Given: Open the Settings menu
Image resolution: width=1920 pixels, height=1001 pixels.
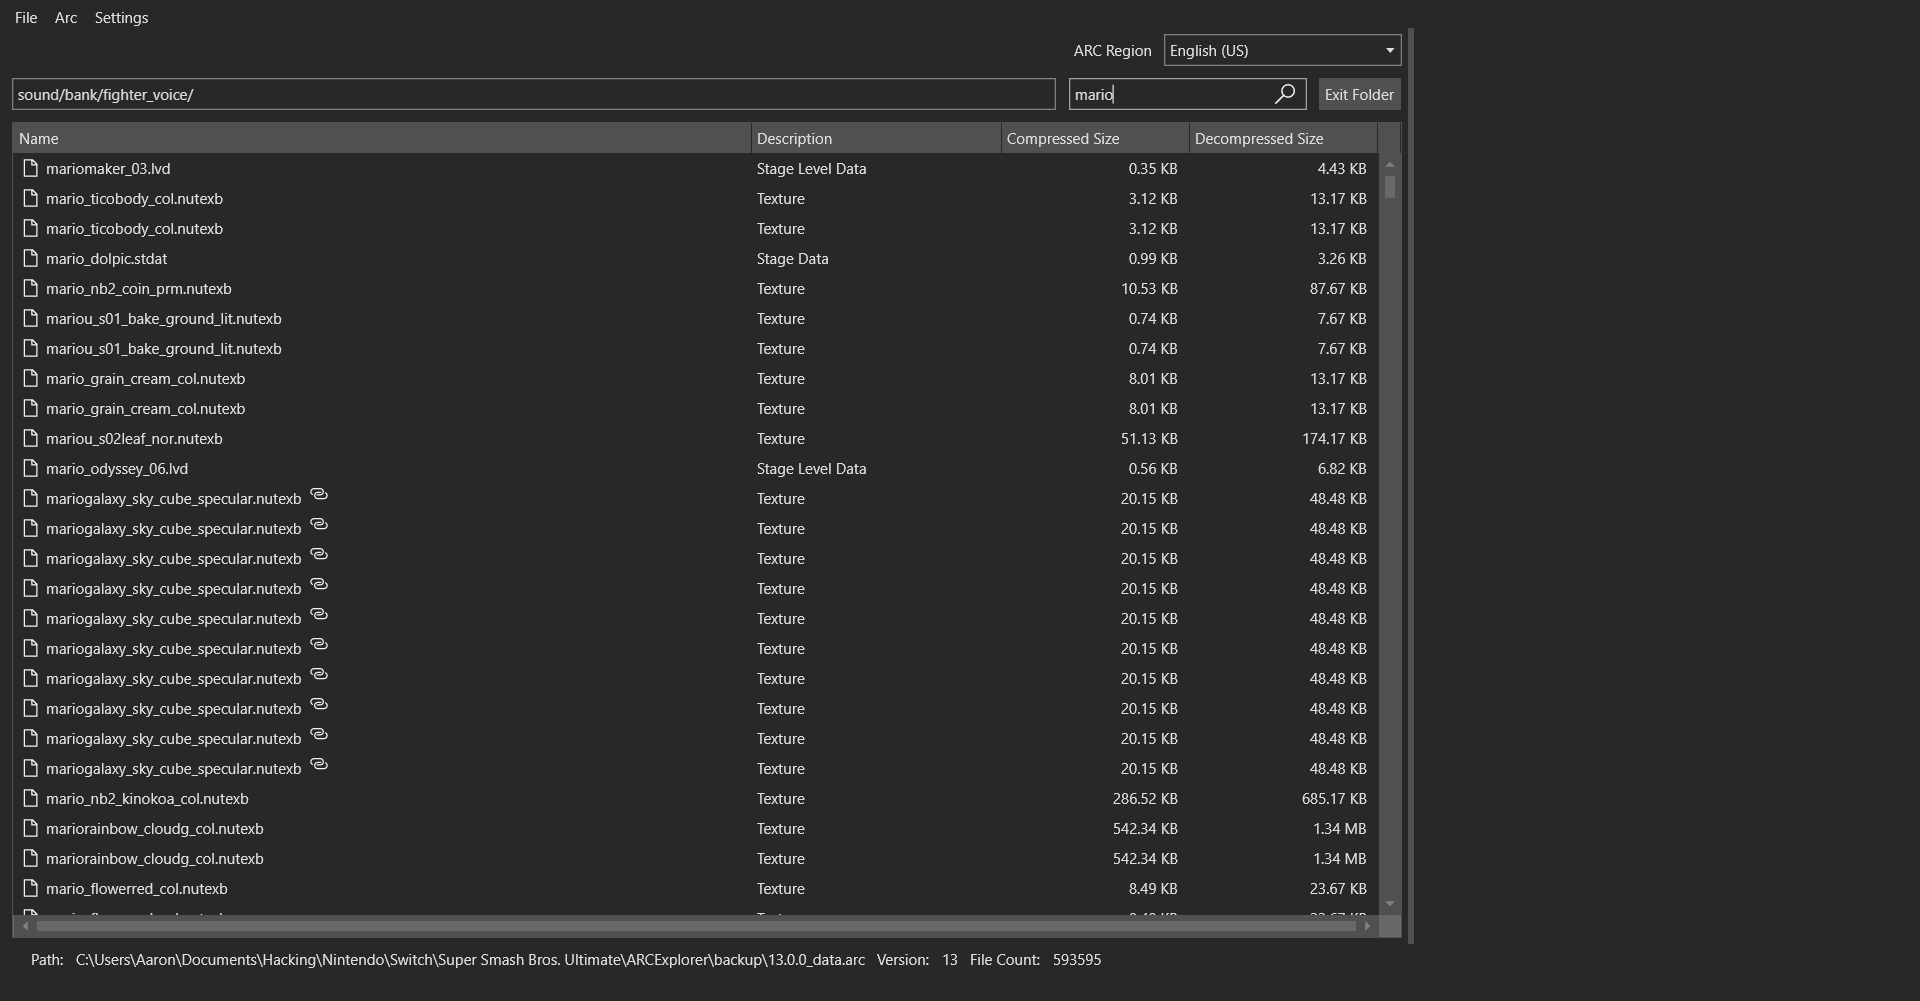Looking at the screenshot, I should tap(121, 18).
